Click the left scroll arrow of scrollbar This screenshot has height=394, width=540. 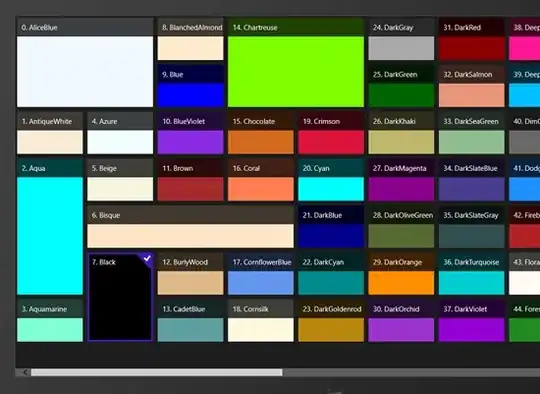tap(25, 372)
